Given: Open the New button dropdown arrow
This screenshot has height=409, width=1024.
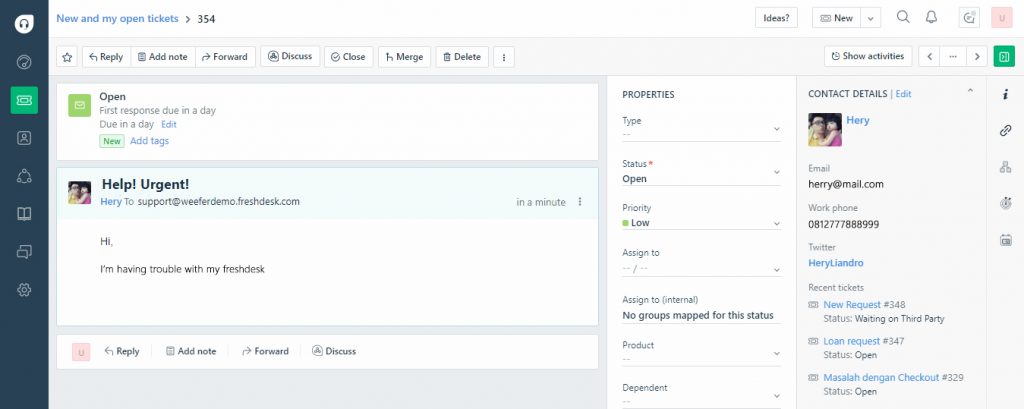Looking at the screenshot, I should point(871,18).
